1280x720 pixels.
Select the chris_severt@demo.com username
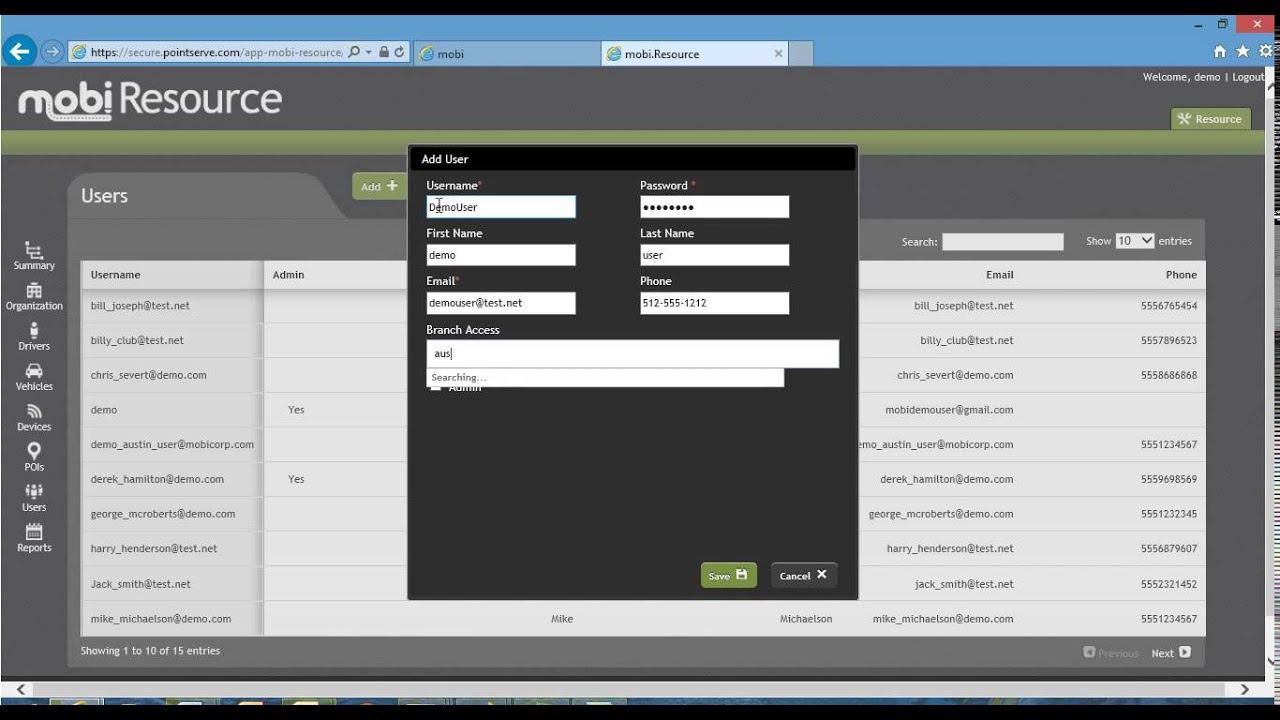coord(148,375)
